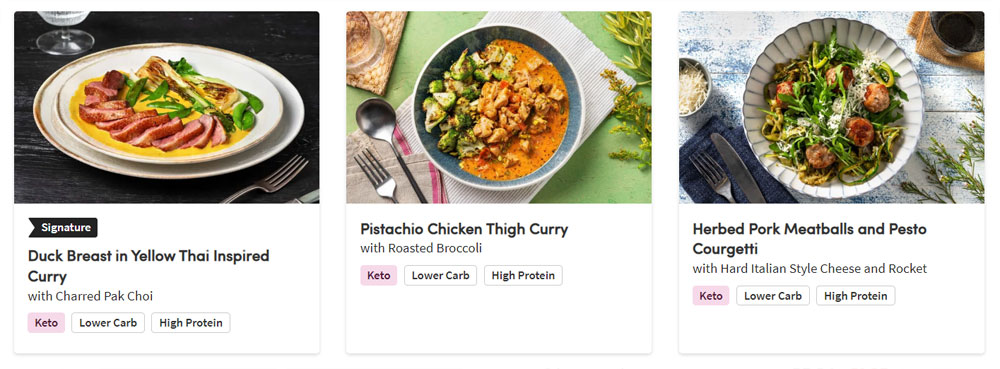This screenshot has width=1000, height=369.
Task: Click the blank area below the Pistachio Chicken tags
Action: [499, 321]
